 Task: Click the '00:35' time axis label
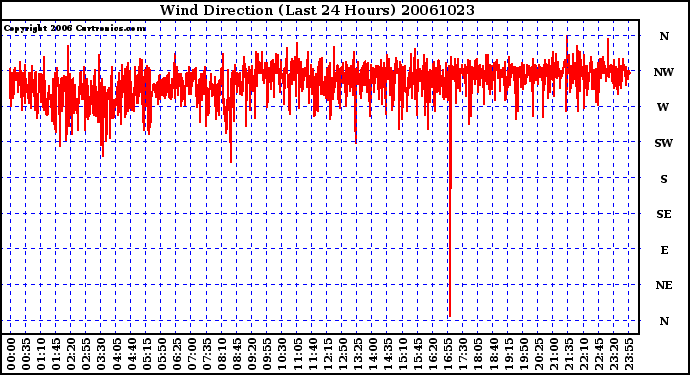pyautogui.click(x=26, y=354)
